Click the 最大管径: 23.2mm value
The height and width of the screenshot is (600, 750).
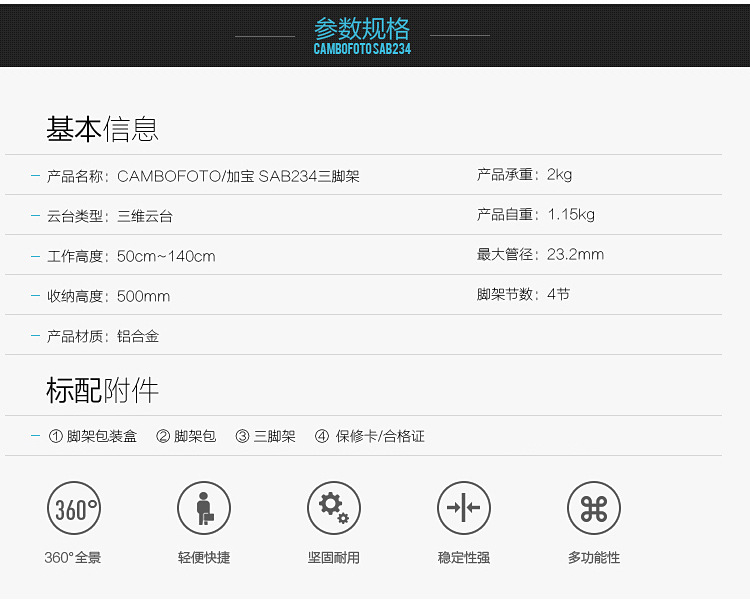(x=540, y=255)
